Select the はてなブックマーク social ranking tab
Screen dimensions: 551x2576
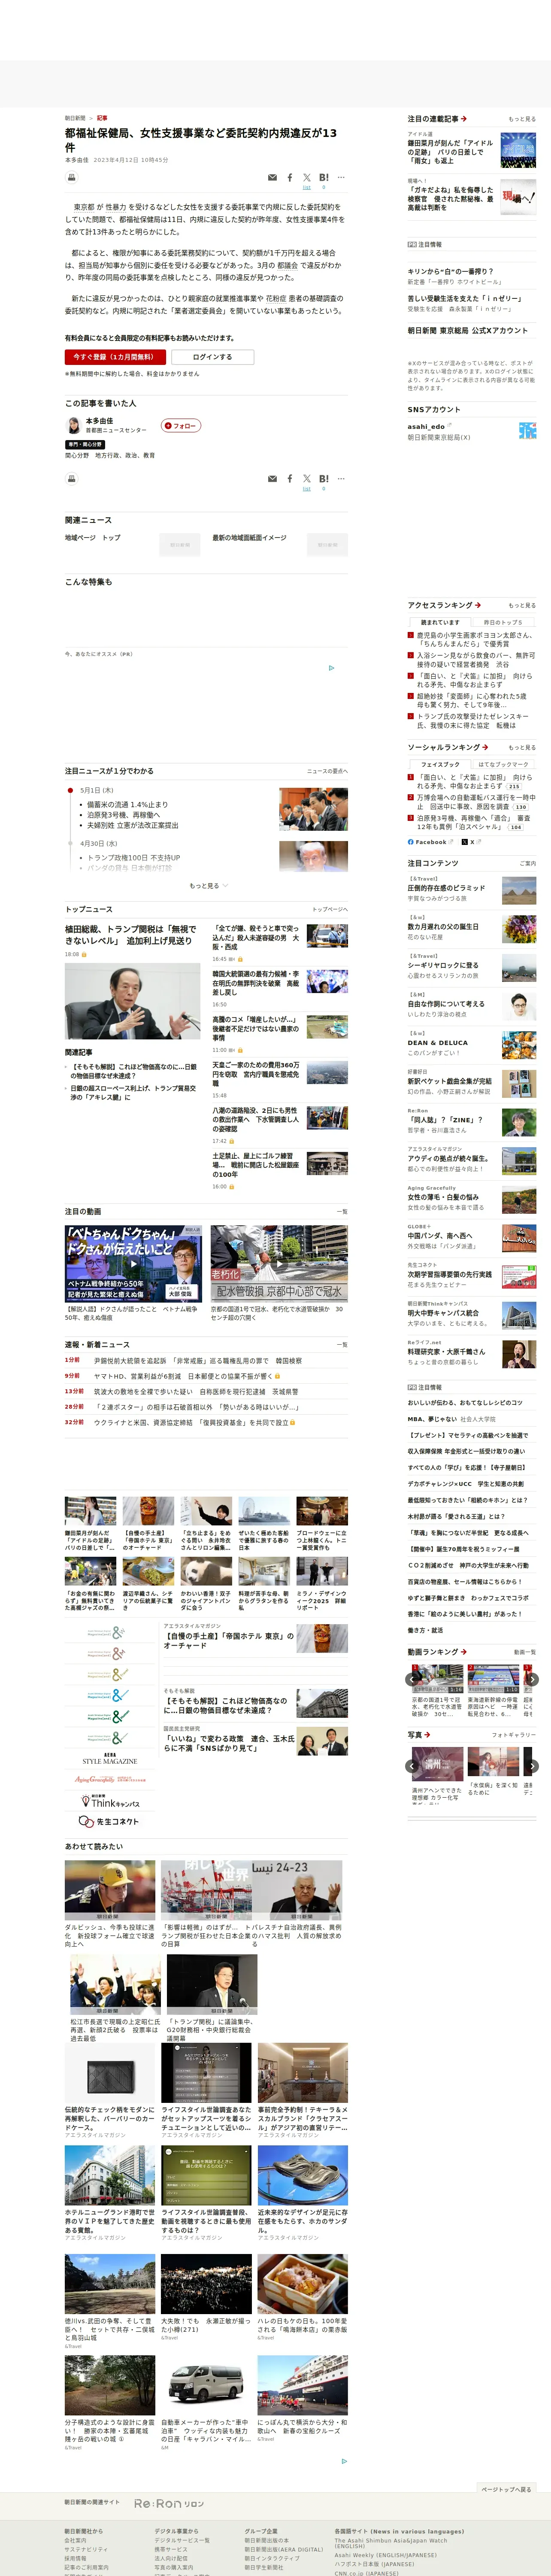point(503,764)
